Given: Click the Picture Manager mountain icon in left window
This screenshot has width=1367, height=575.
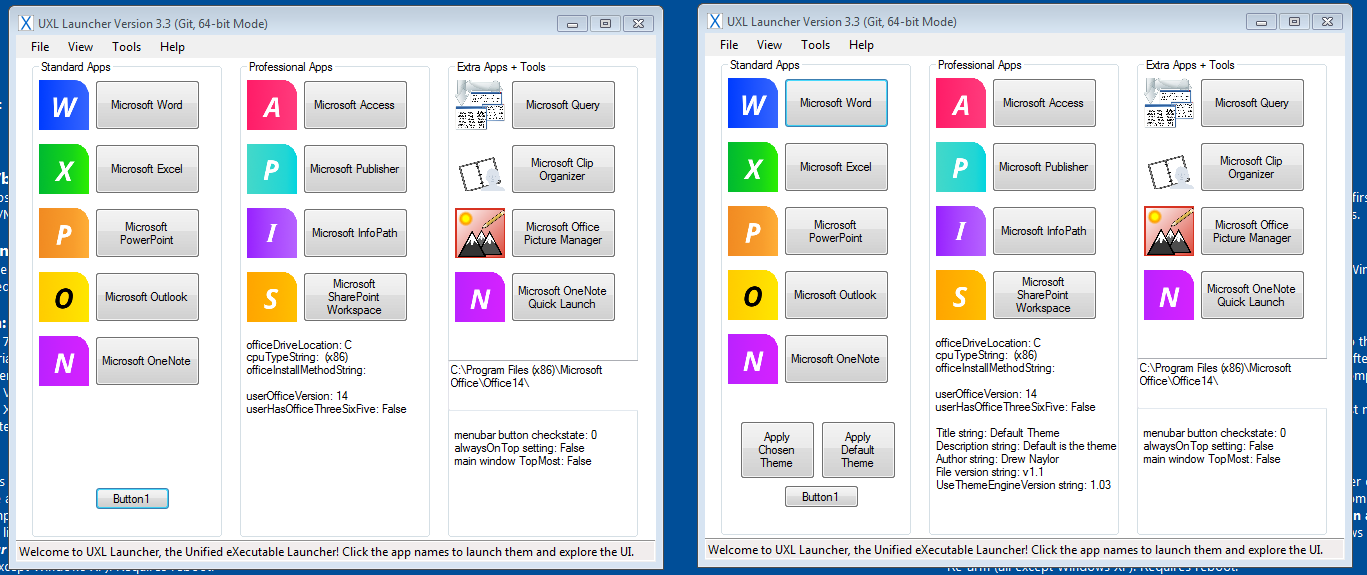Looking at the screenshot, I should click(480, 233).
